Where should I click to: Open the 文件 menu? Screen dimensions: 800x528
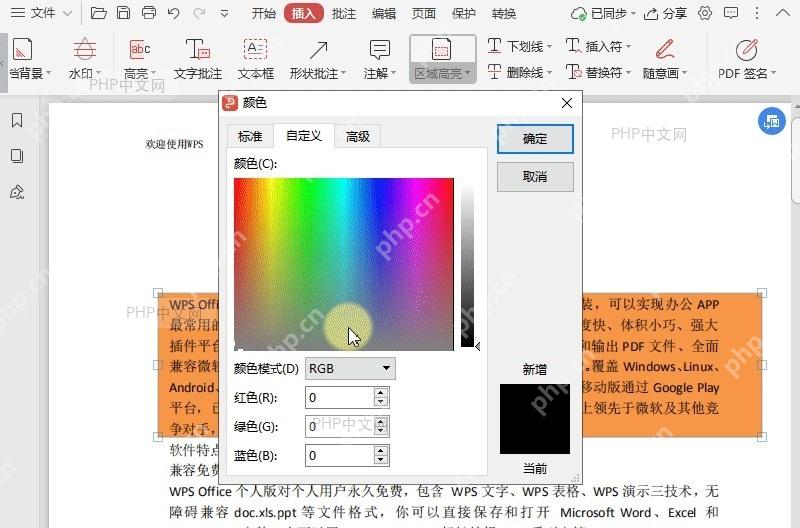[41, 13]
